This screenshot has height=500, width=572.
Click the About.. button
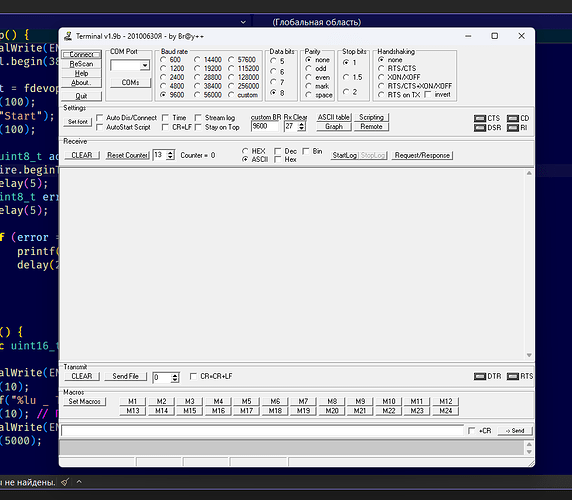[x=81, y=82]
